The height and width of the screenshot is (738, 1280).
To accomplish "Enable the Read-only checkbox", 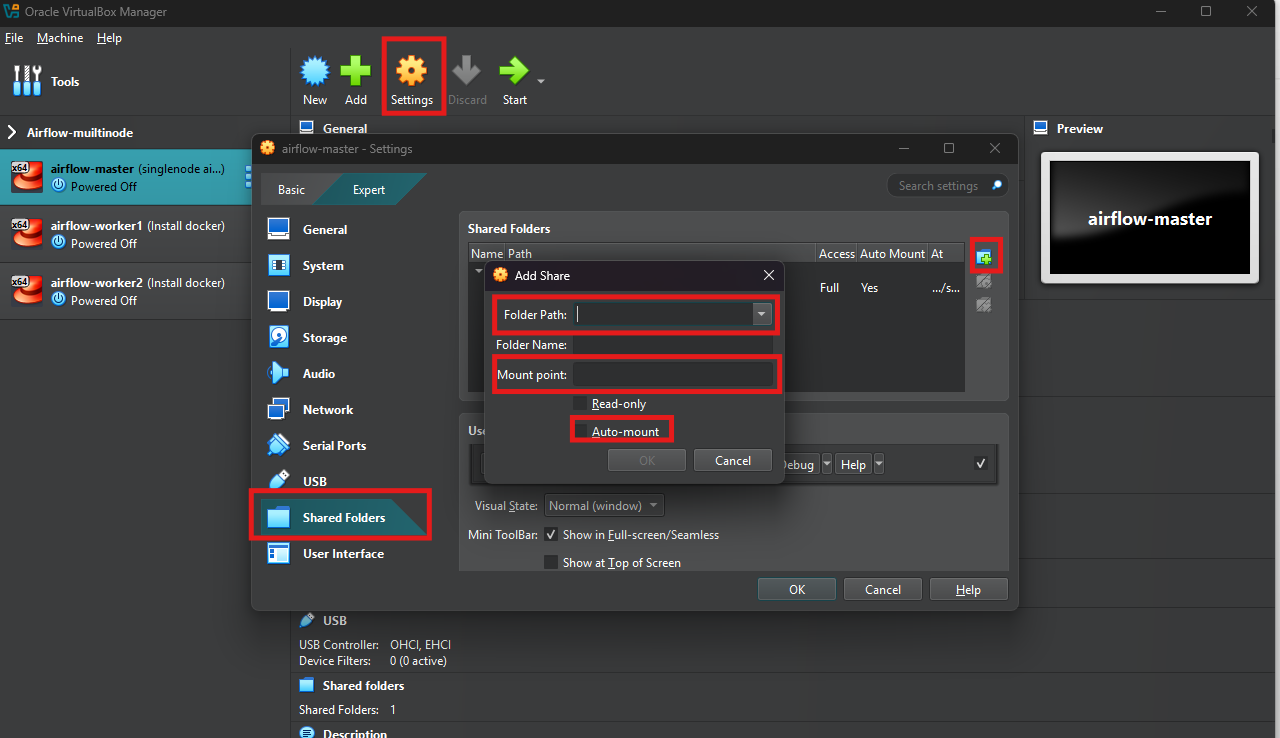I will 580,403.
